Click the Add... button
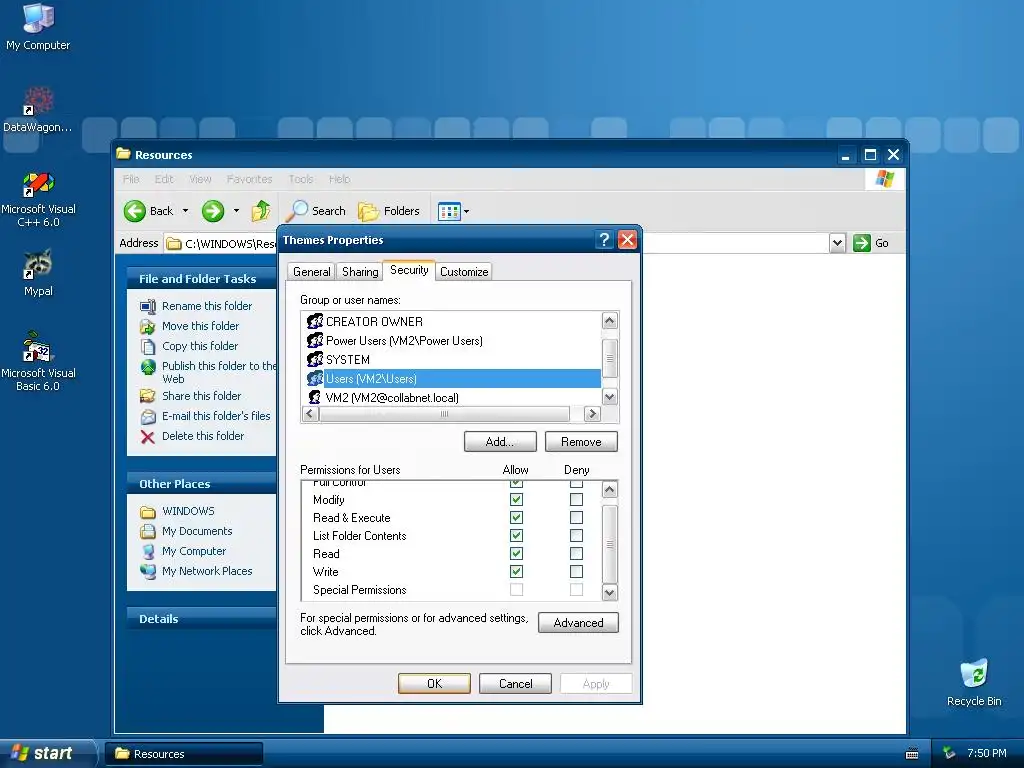Viewport: 1024px width, 768px height. pyautogui.click(x=500, y=442)
